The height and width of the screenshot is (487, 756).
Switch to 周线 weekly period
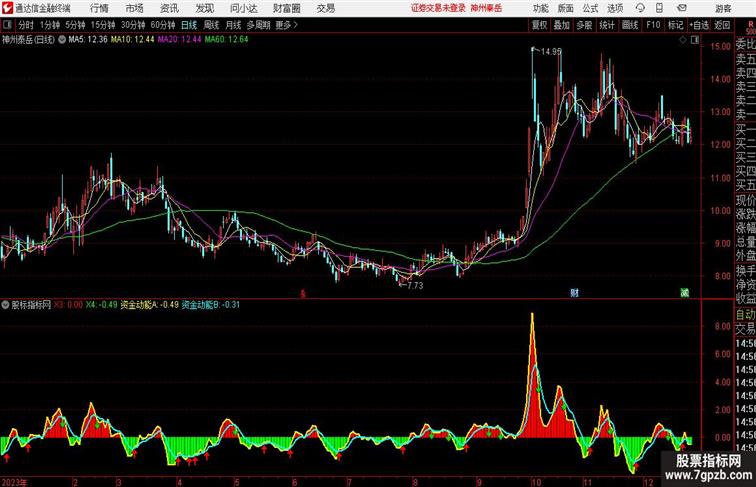[211, 25]
